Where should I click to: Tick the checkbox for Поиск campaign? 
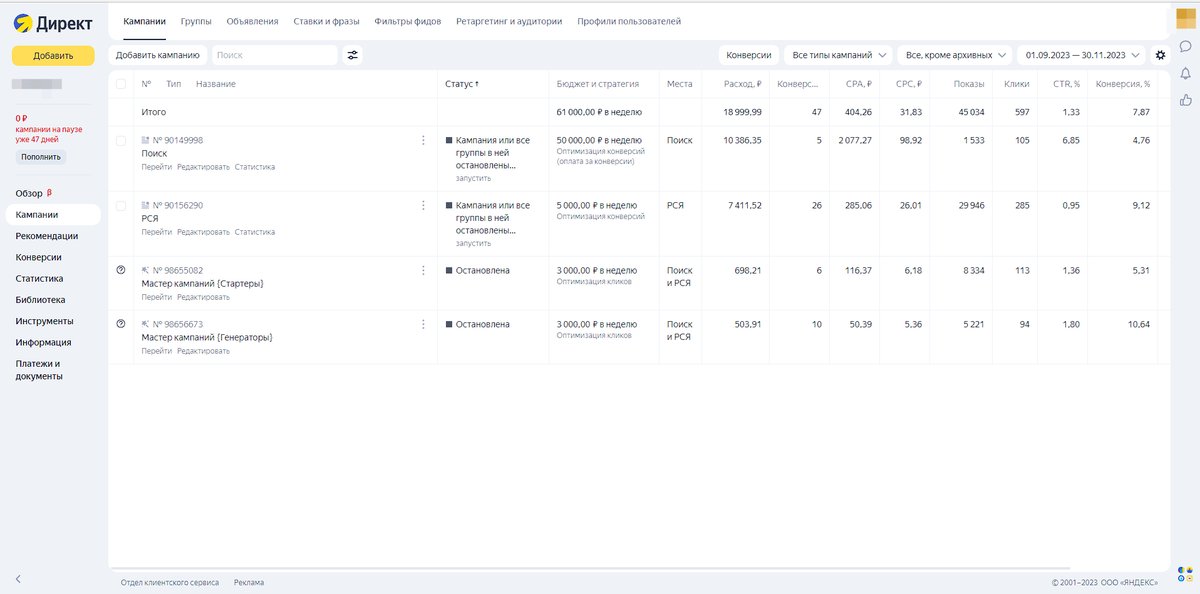(x=121, y=140)
